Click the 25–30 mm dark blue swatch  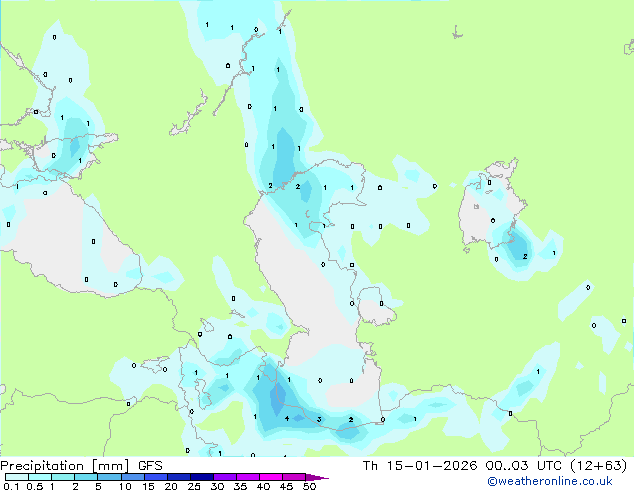coord(202,477)
